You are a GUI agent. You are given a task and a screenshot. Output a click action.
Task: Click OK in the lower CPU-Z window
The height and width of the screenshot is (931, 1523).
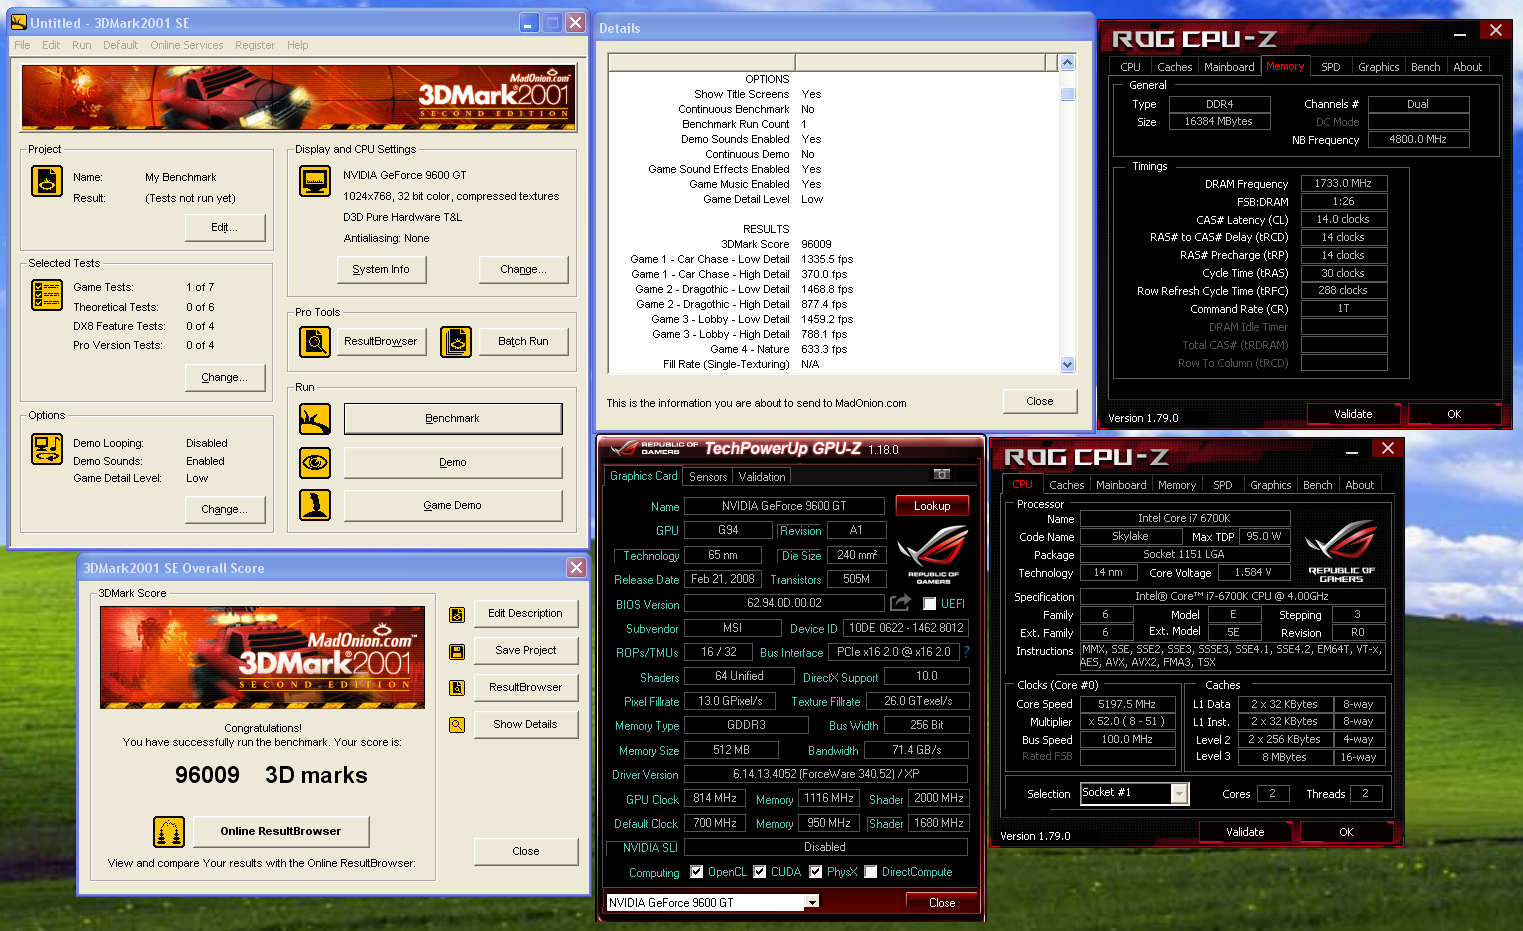(1346, 832)
